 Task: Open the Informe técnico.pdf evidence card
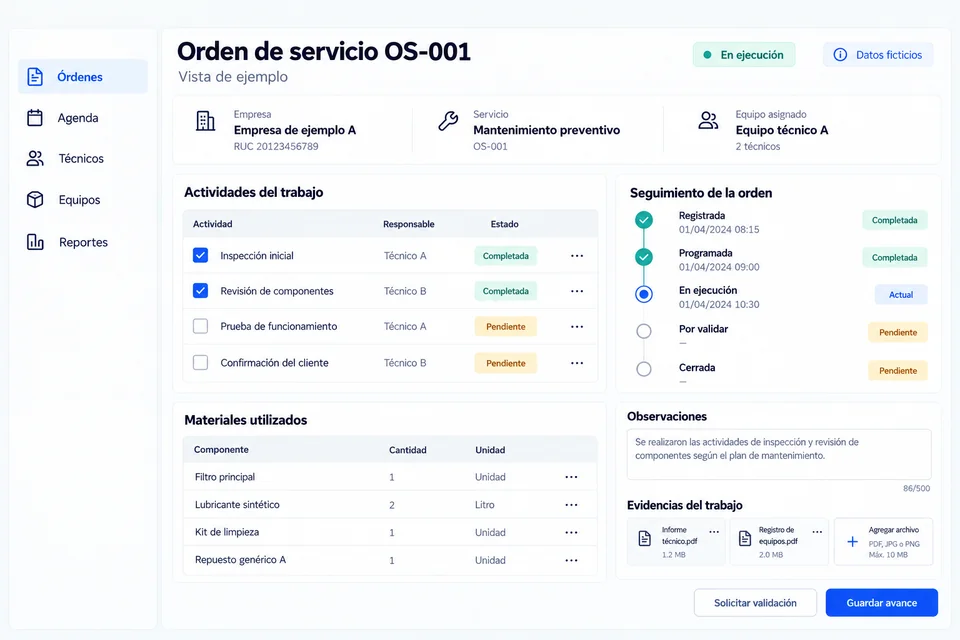tap(676, 541)
